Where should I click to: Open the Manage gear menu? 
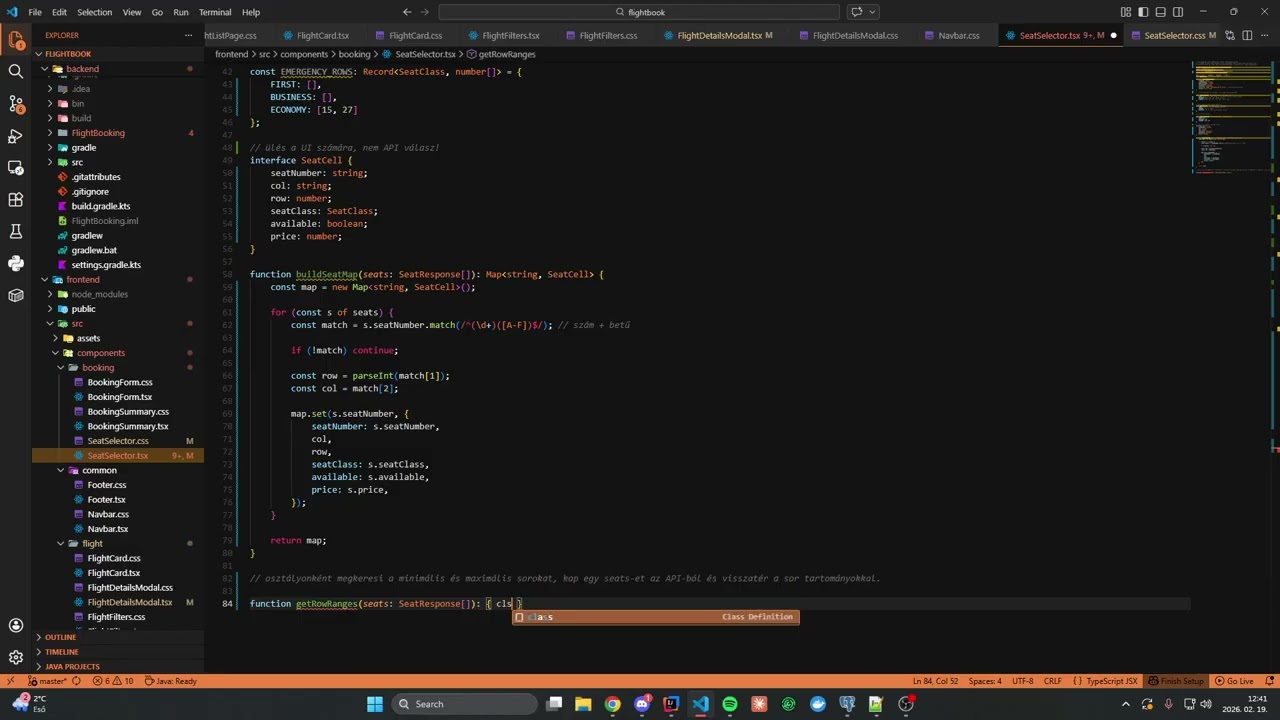16,657
